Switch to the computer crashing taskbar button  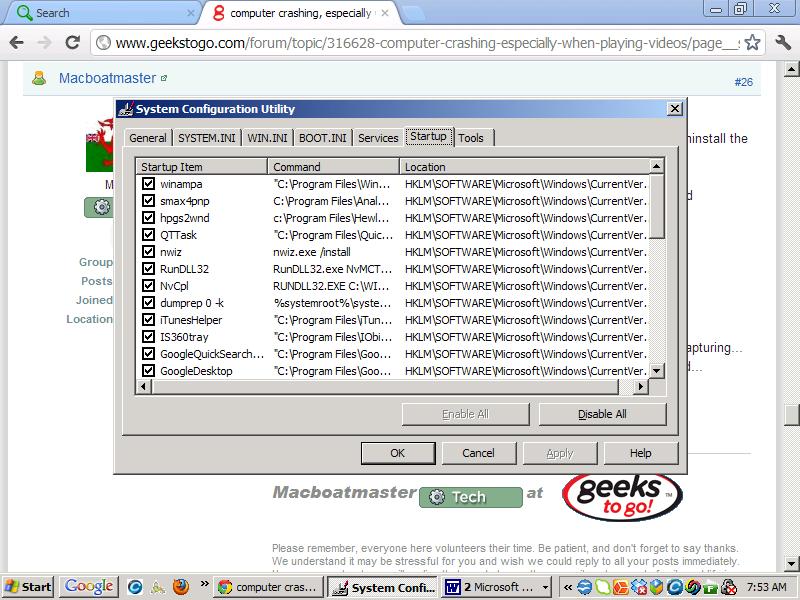[268, 587]
